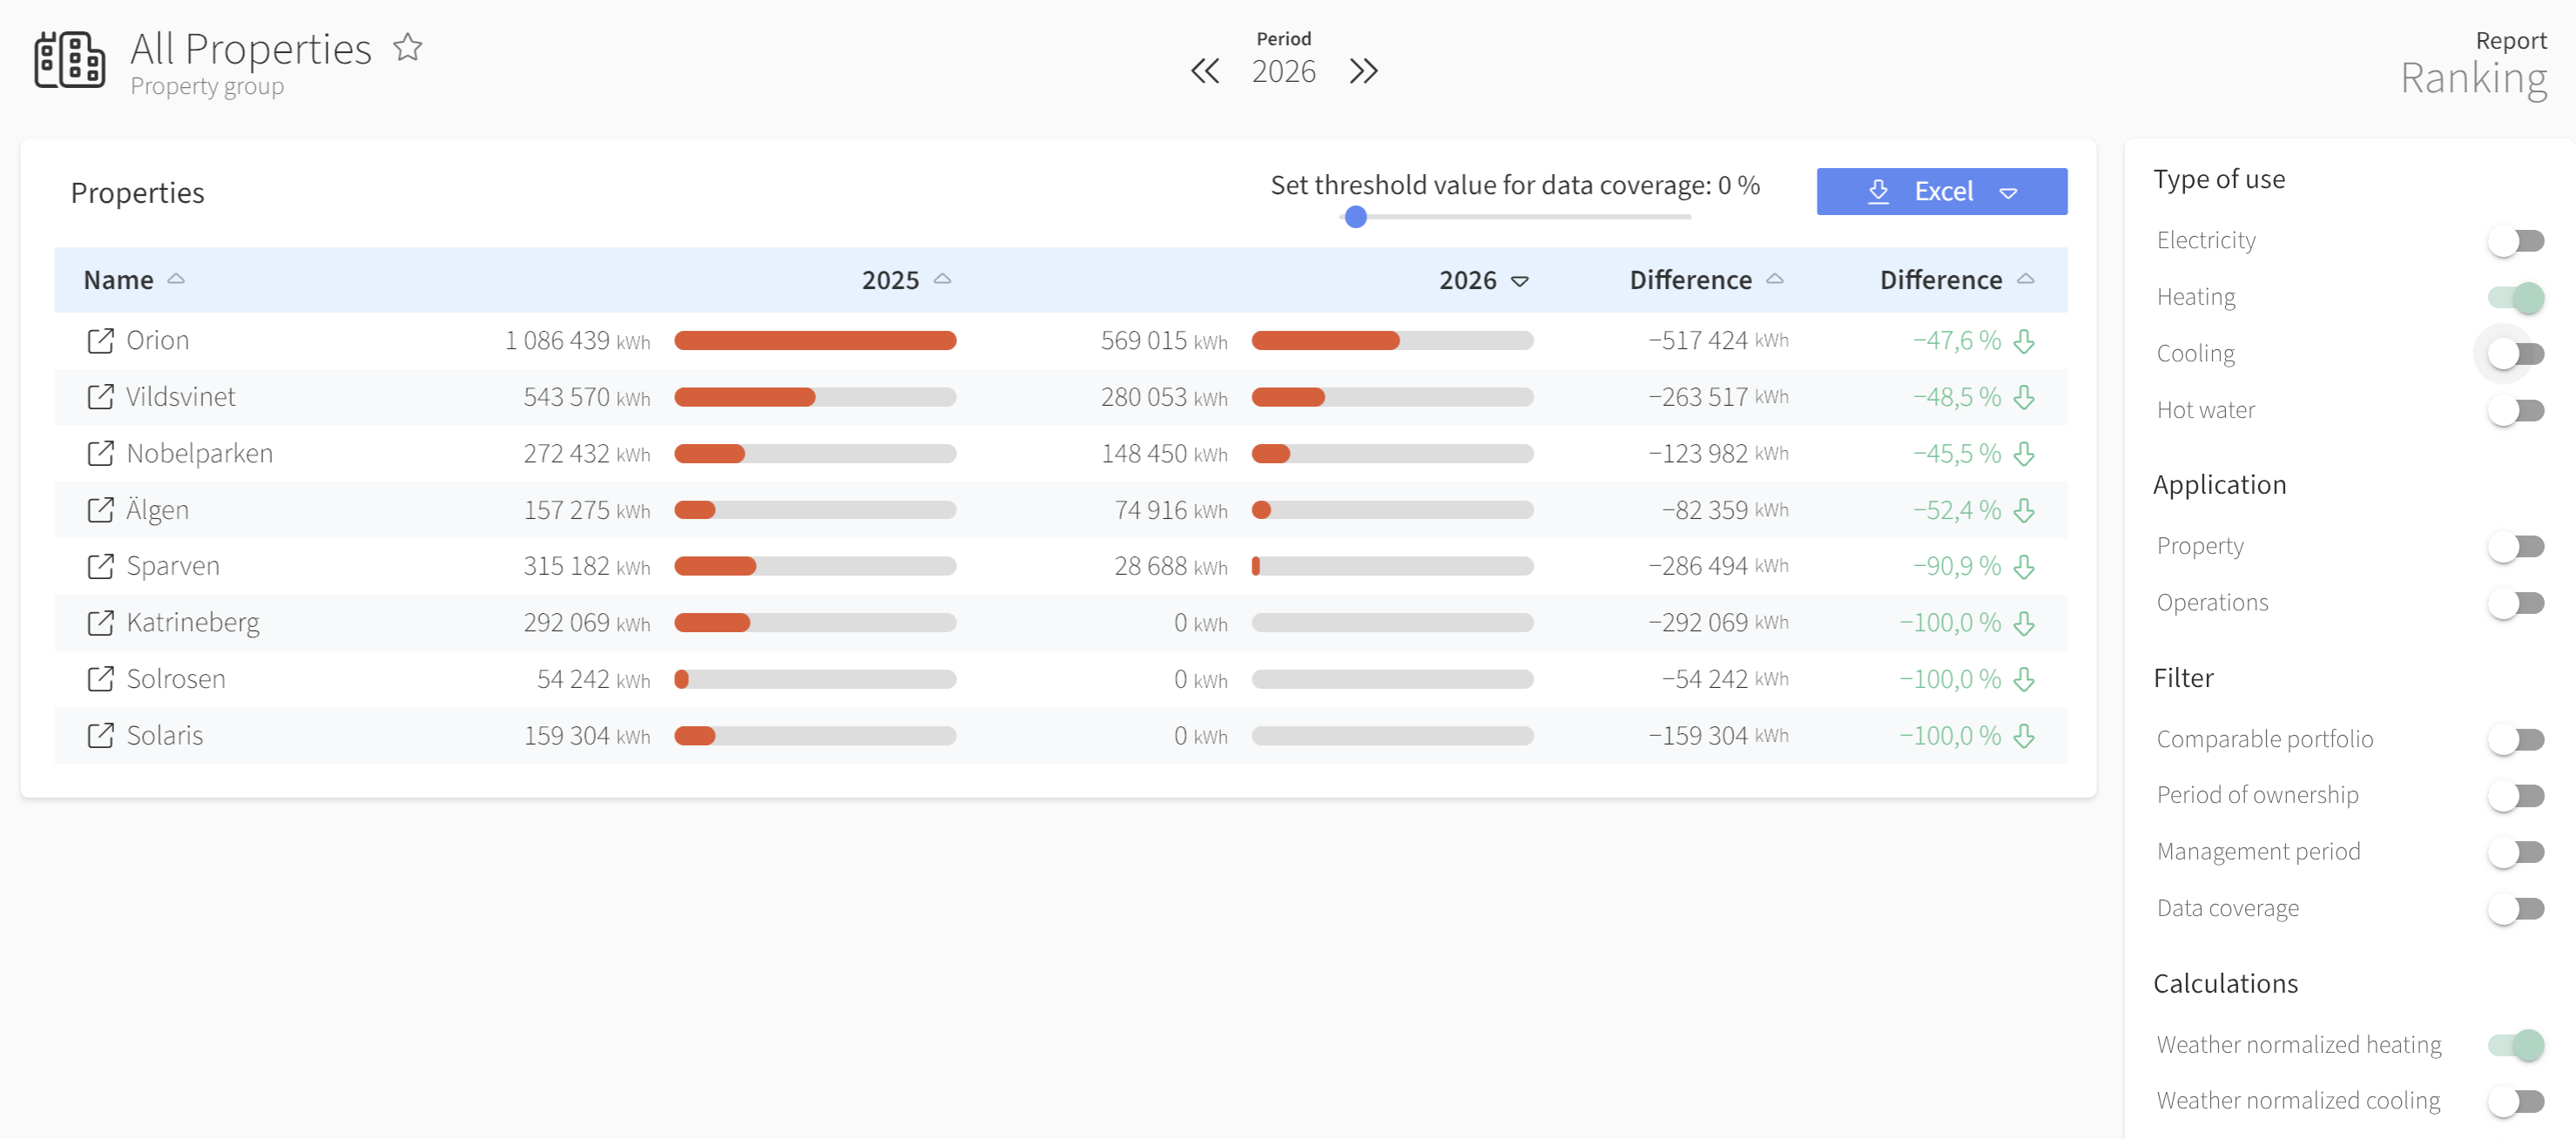The width and height of the screenshot is (2576, 1139).
Task: Expand the Excel export dropdown arrow
Action: [x=2008, y=193]
